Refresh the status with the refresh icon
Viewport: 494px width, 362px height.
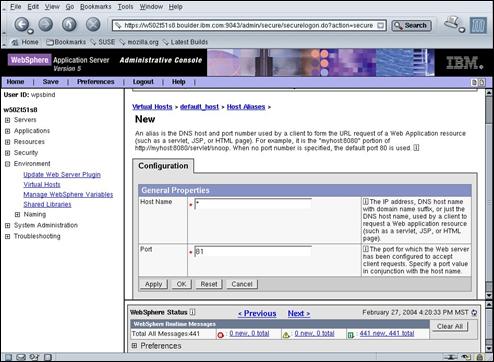tap(474, 313)
